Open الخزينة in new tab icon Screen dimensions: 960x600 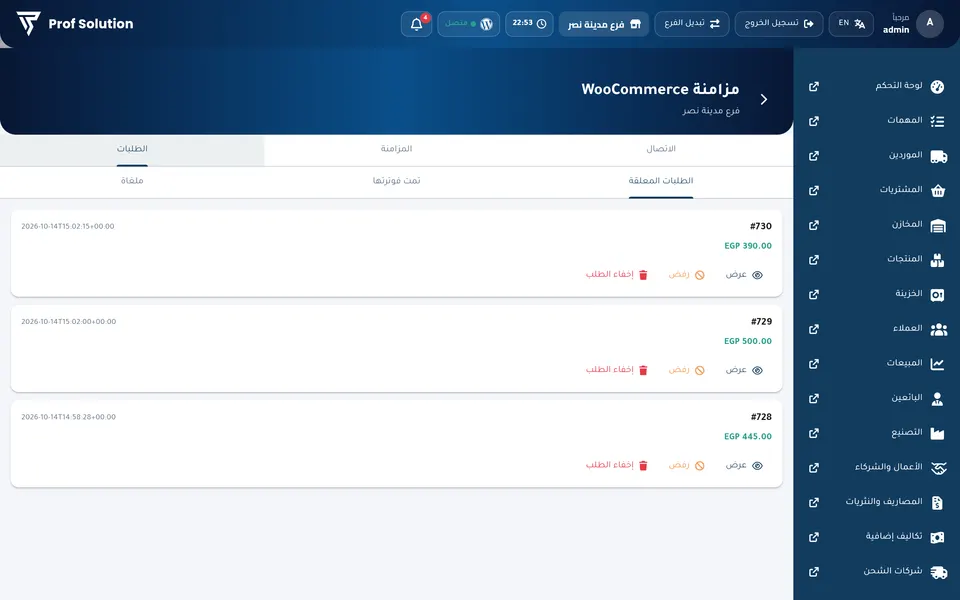pos(814,294)
